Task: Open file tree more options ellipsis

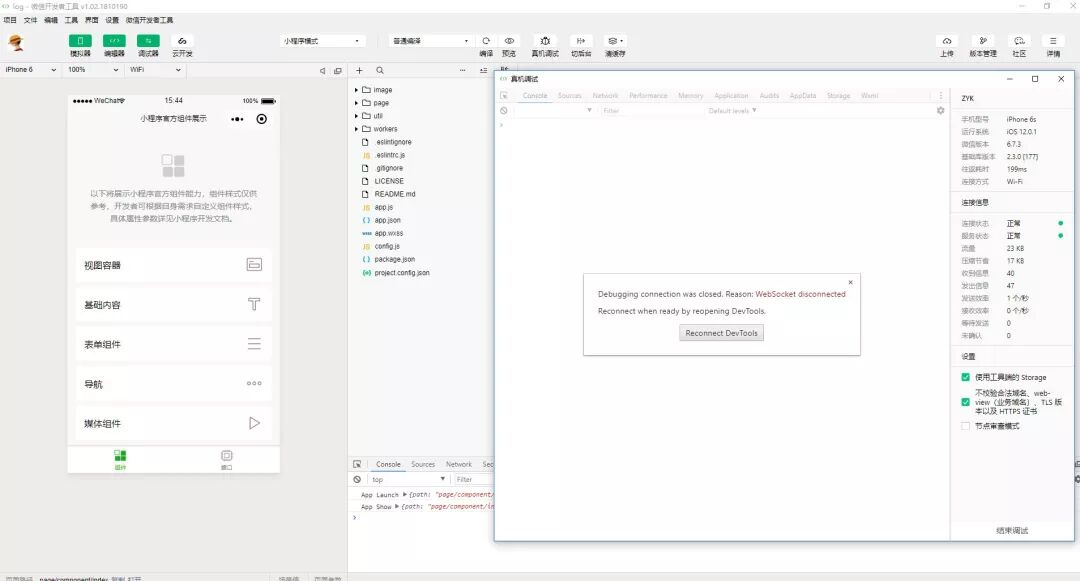Action: pos(462,70)
